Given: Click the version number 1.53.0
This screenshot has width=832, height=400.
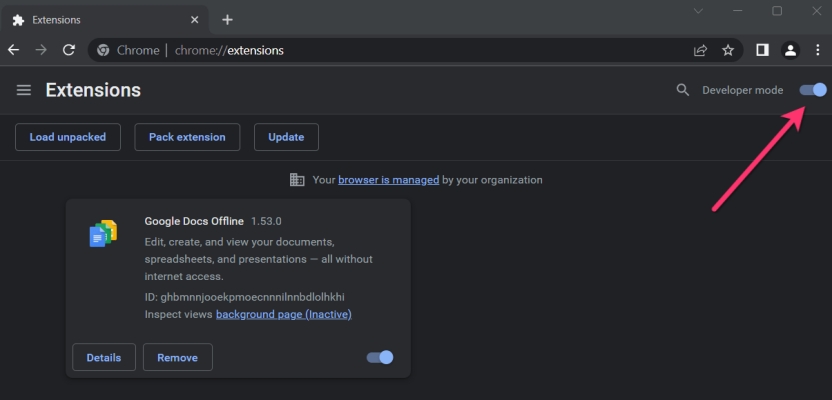Looking at the screenshot, I should [x=266, y=221].
